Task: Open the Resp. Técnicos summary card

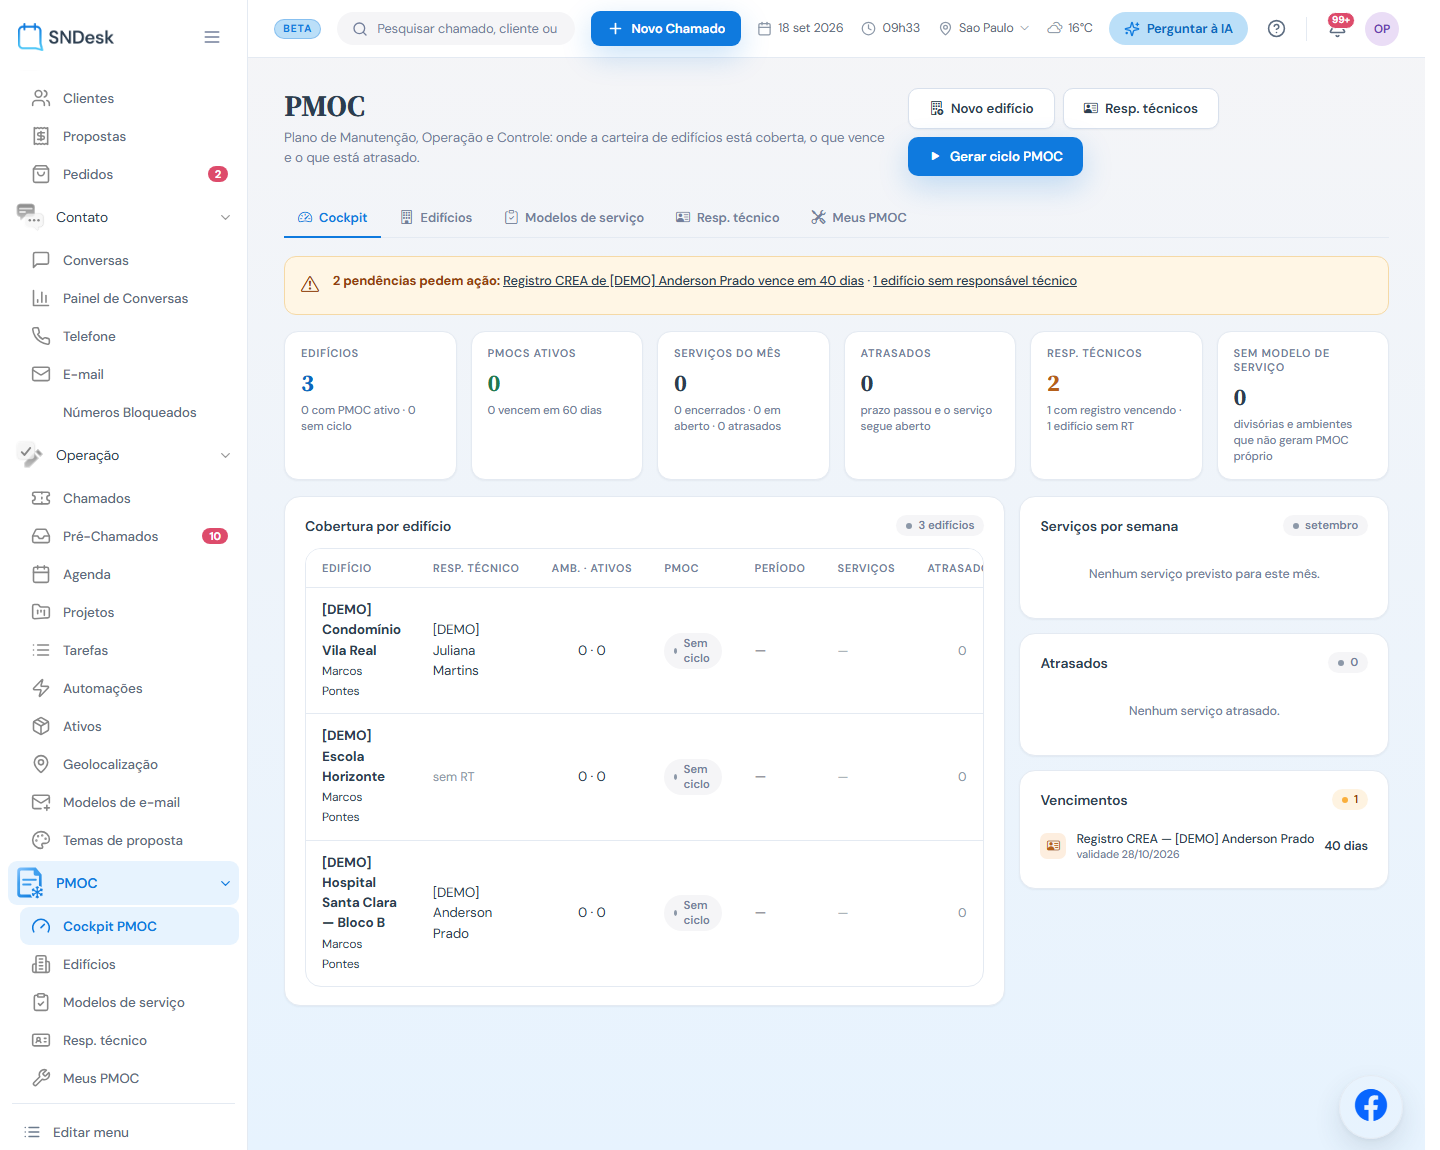Action: (x=1116, y=405)
